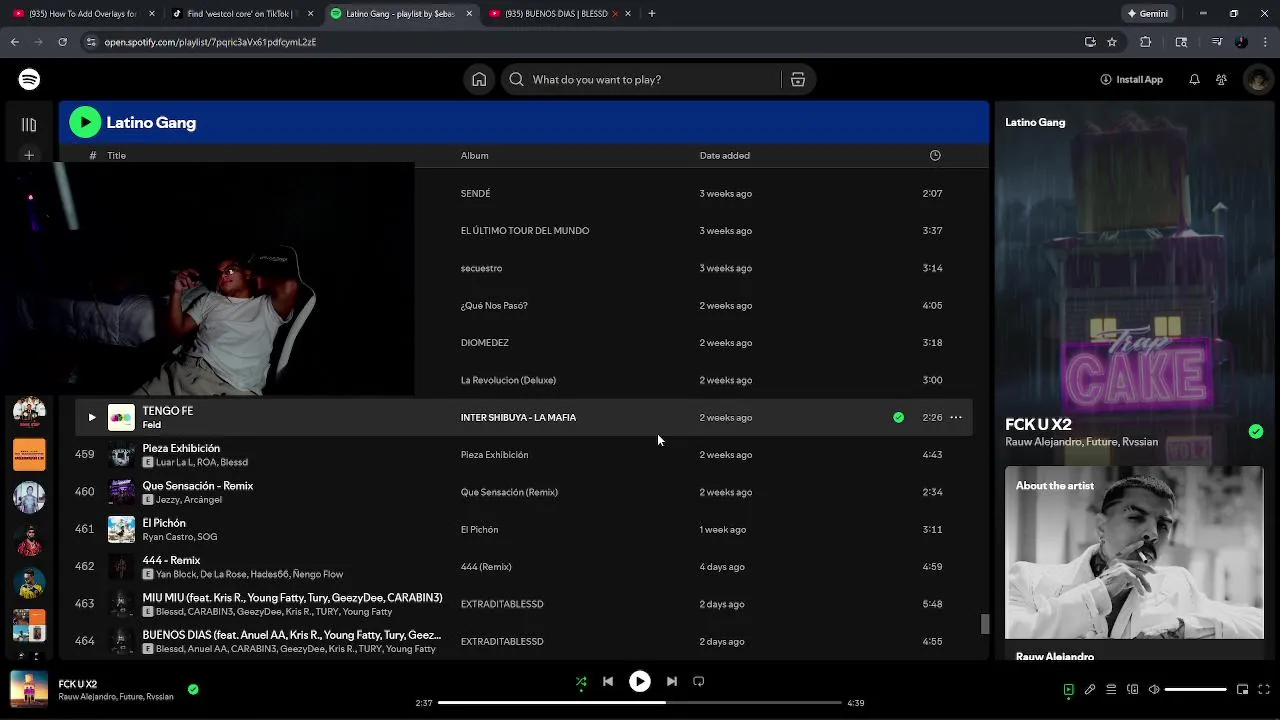This screenshot has width=1280, height=720.
Task: Show lyrics with microphone icon
Action: tap(1090, 689)
